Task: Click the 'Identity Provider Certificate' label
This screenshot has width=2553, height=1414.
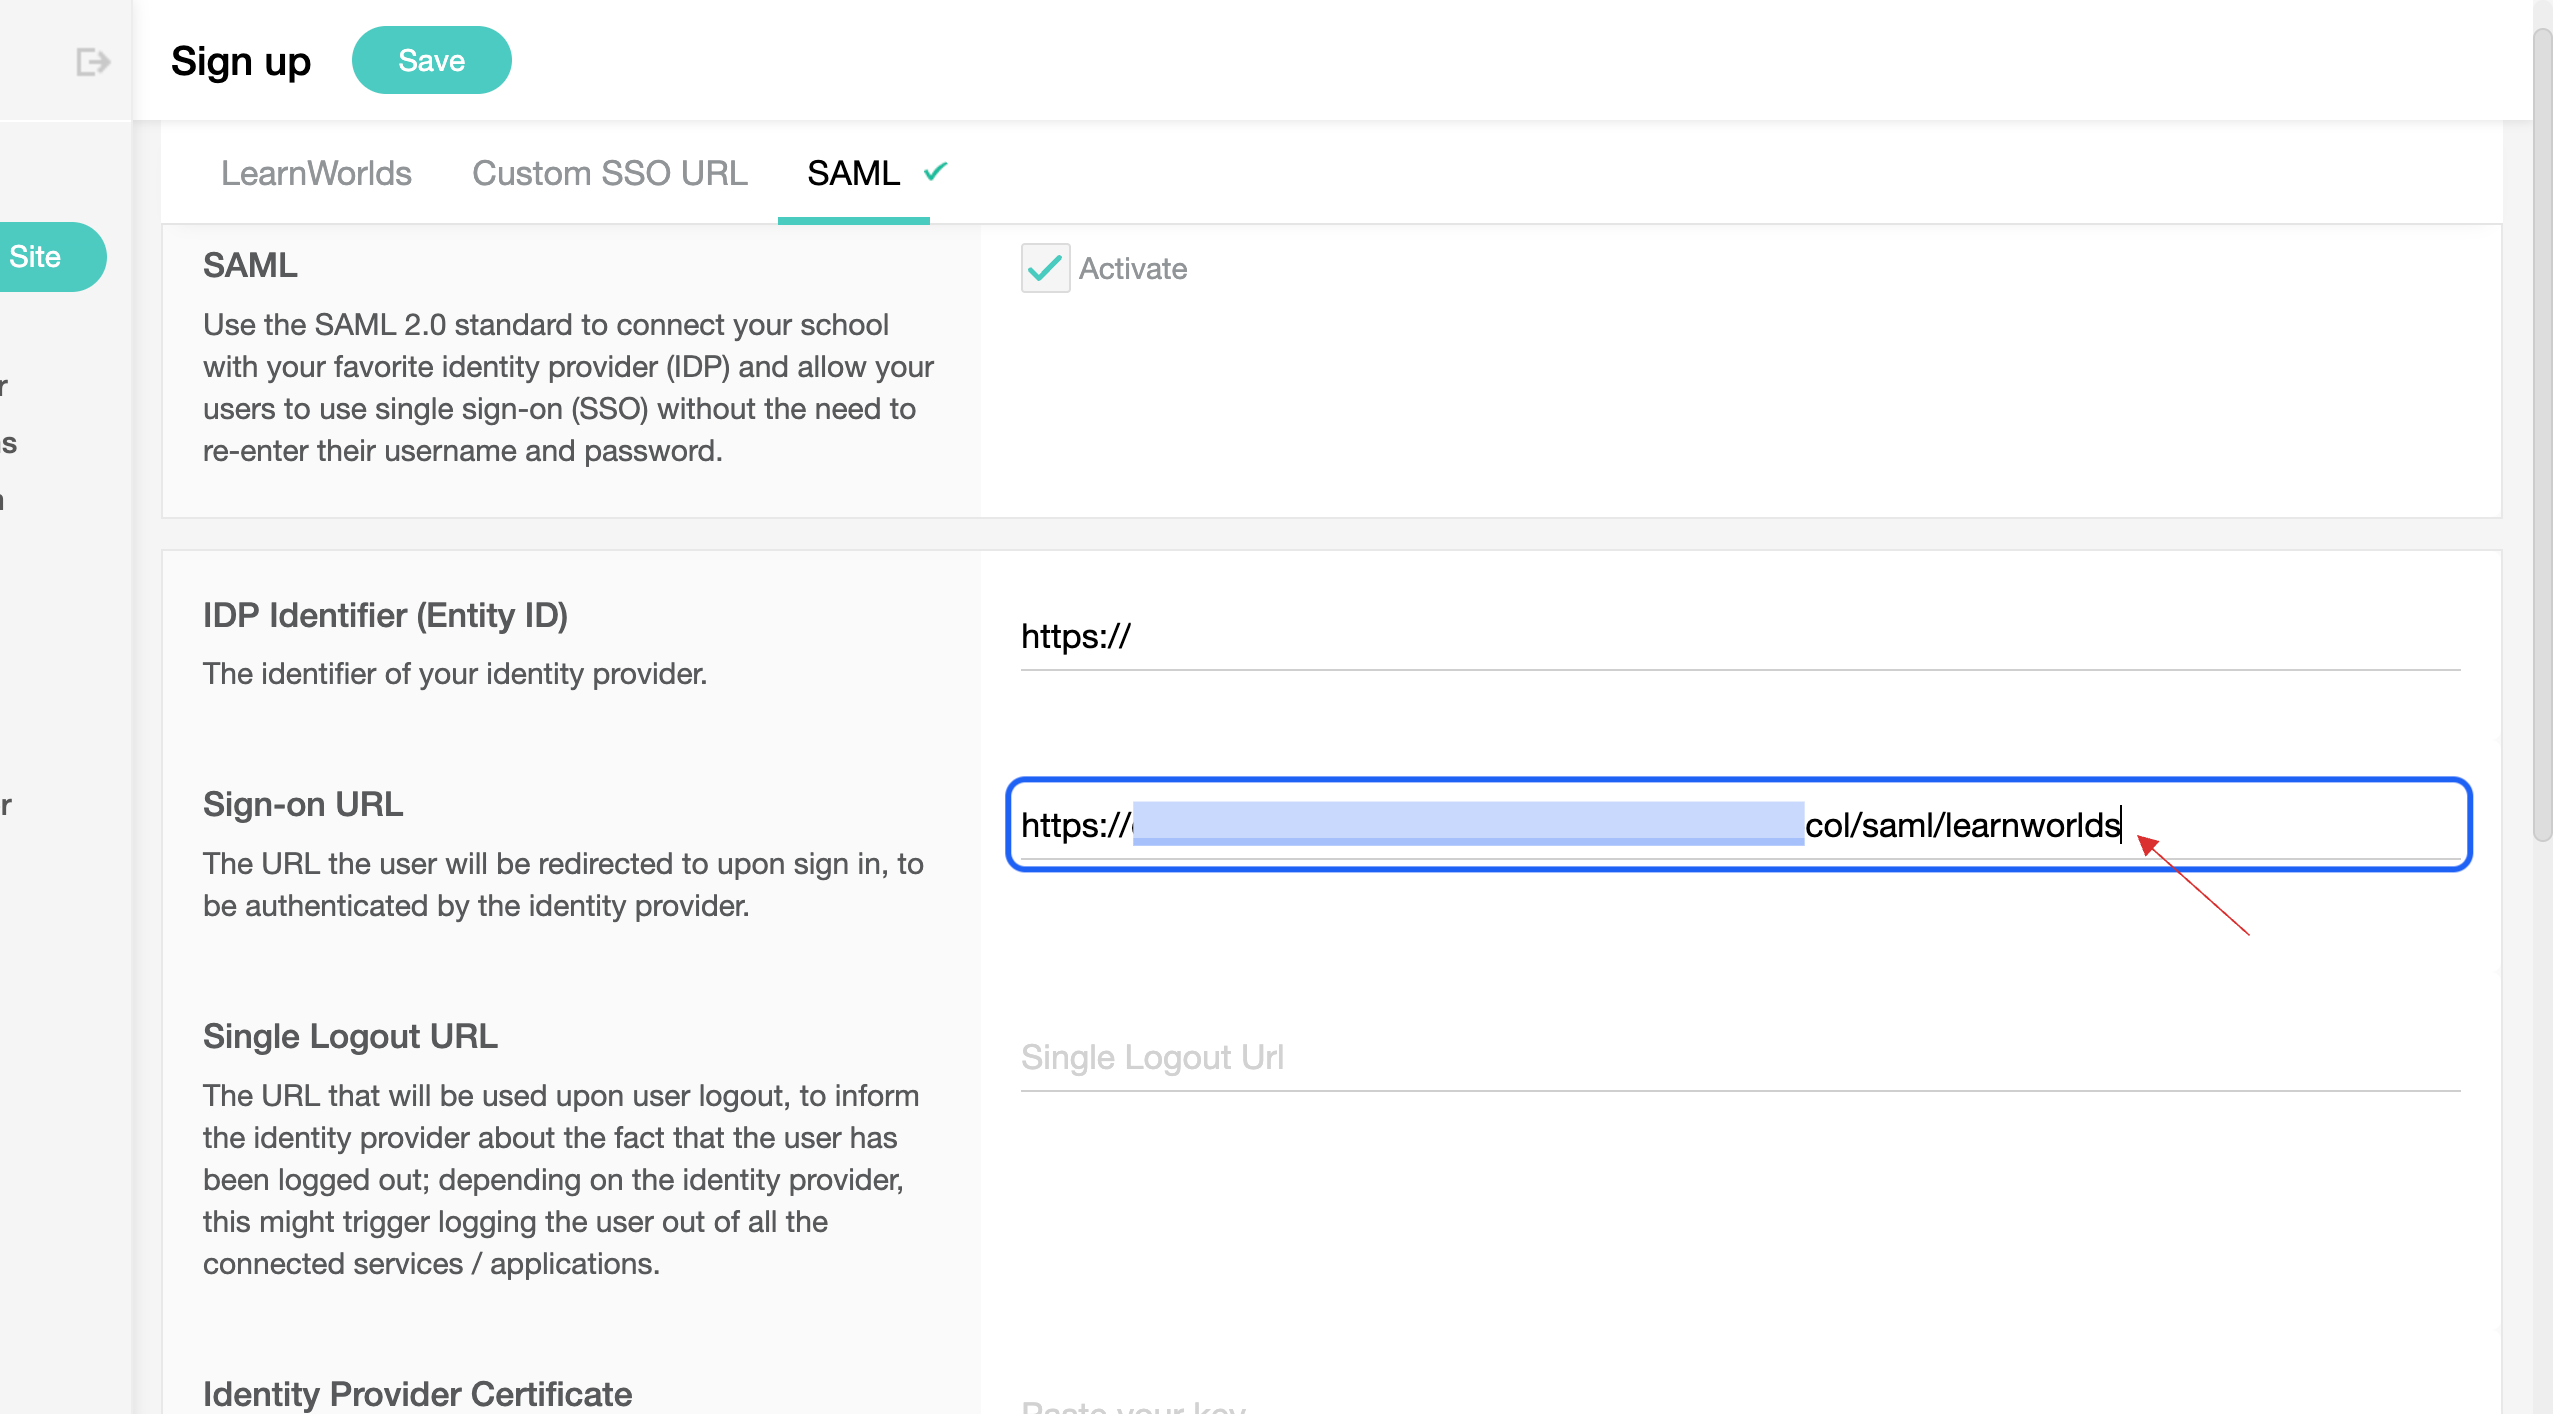Action: pos(417,1393)
